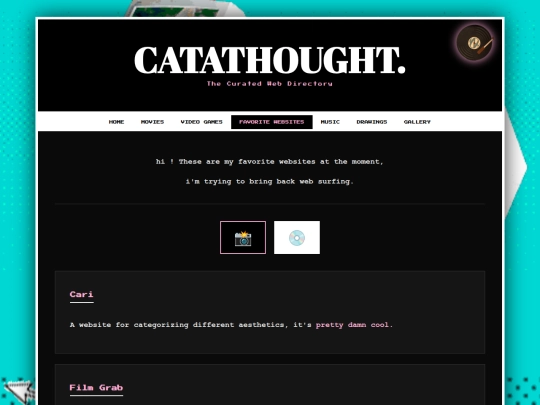This screenshot has width=540, height=405.
Task: Select the CD disc category button
Action: point(297,238)
